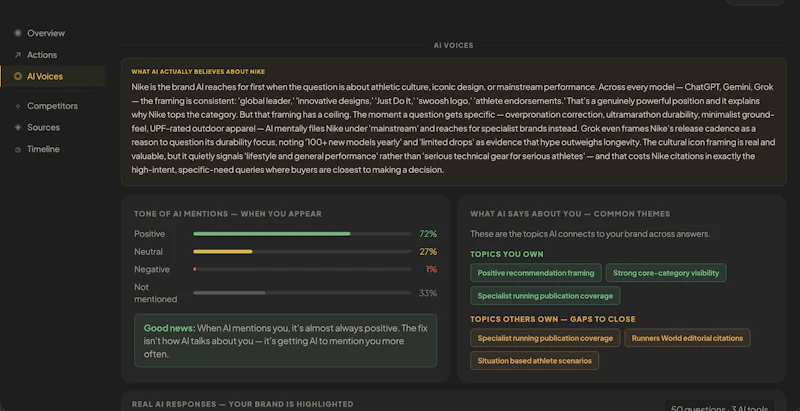The width and height of the screenshot is (800, 411).
Task: Click the Competitors sparkle icon
Action: [x=18, y=106]
